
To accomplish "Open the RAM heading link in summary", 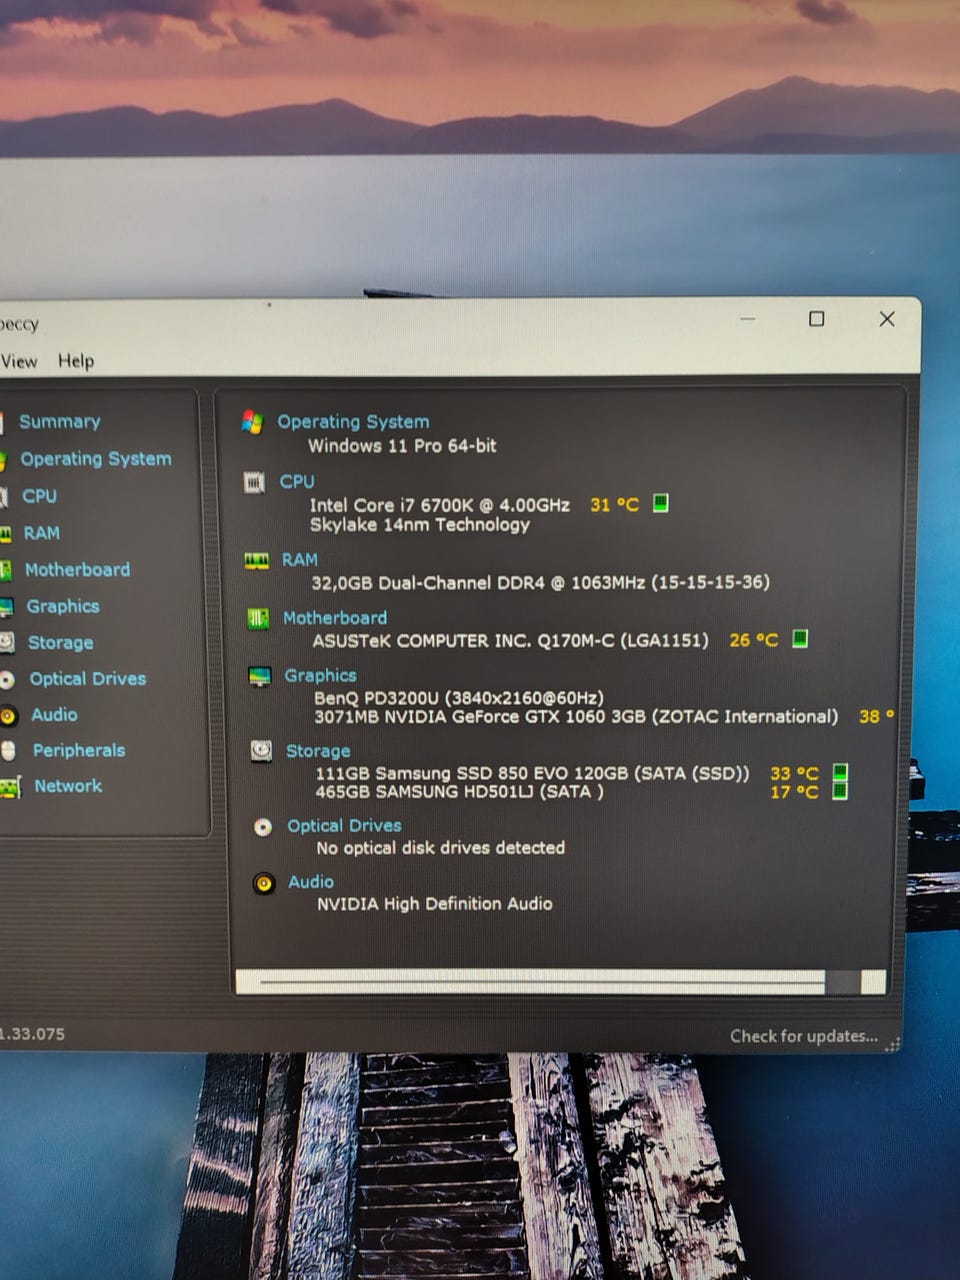I will 299,560.
